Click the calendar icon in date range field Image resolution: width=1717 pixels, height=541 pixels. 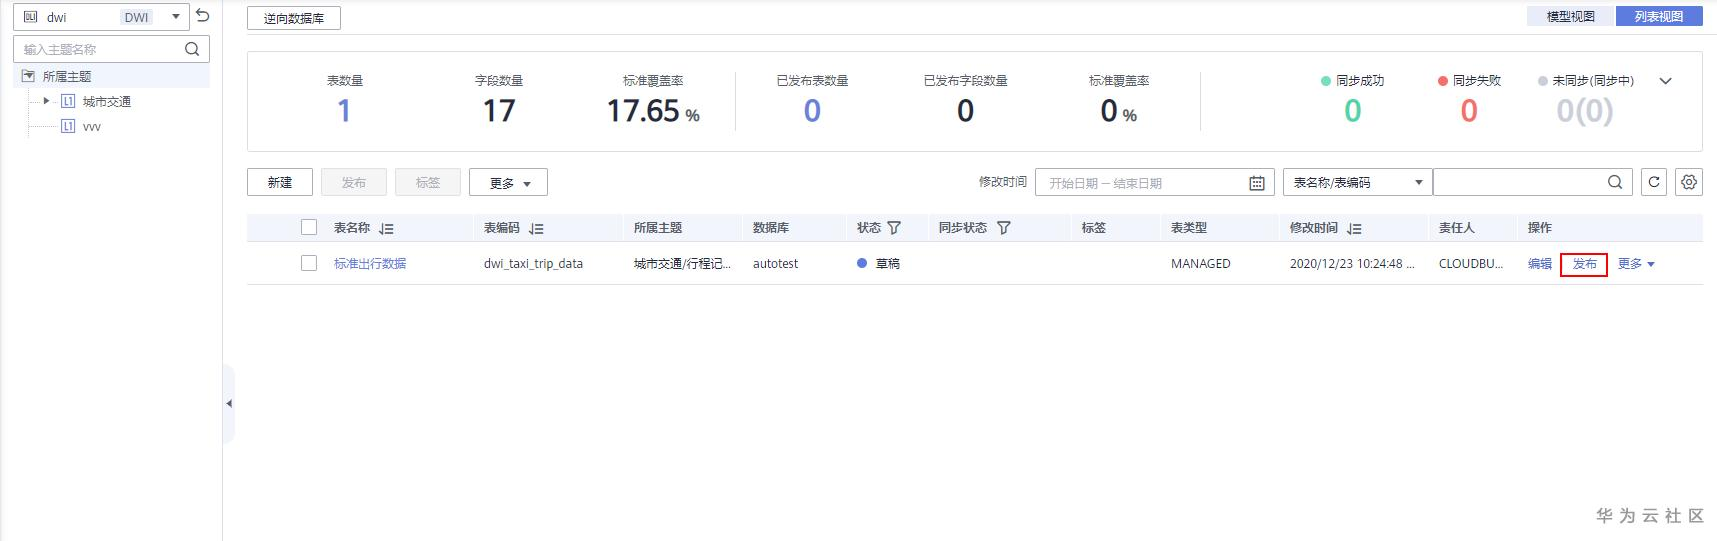[x=1257, y=183]
